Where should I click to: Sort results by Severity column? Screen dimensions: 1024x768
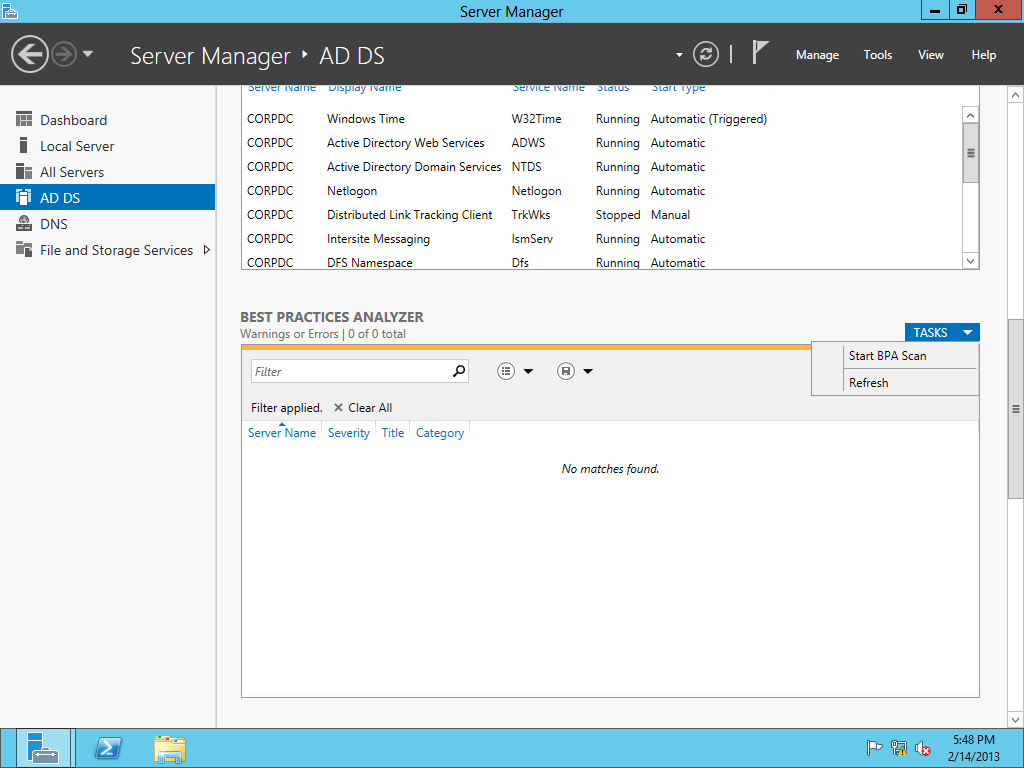tap(349, 433)
